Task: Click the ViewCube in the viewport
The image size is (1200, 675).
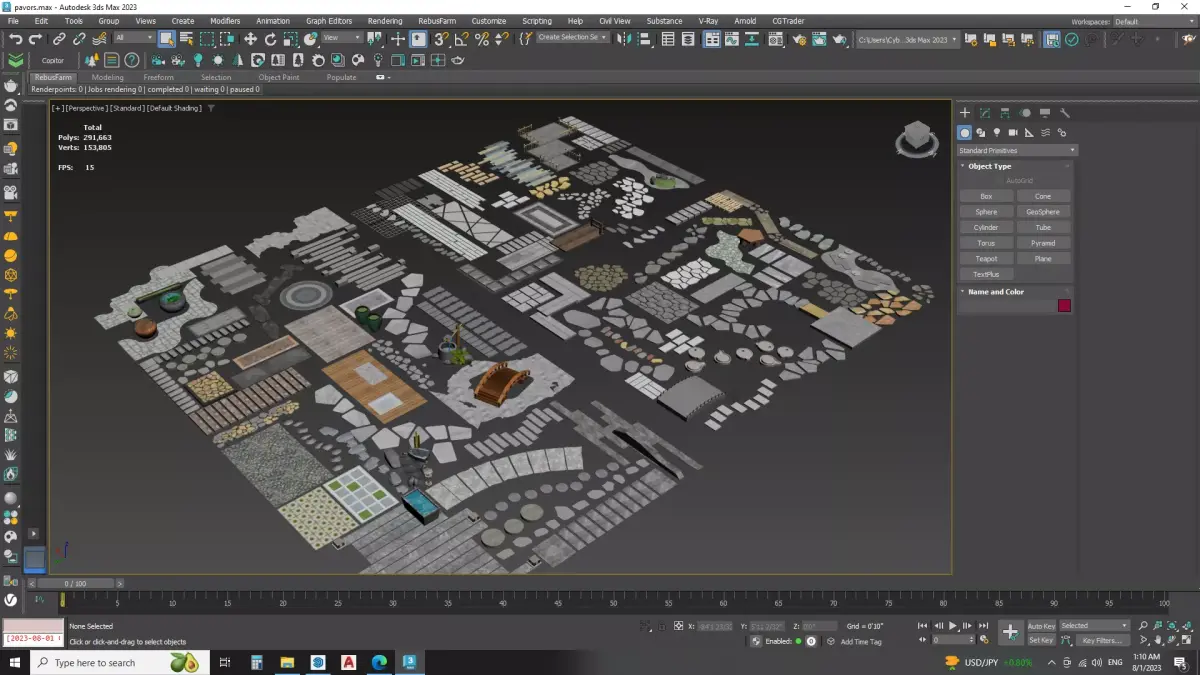Action: [915, 137]
